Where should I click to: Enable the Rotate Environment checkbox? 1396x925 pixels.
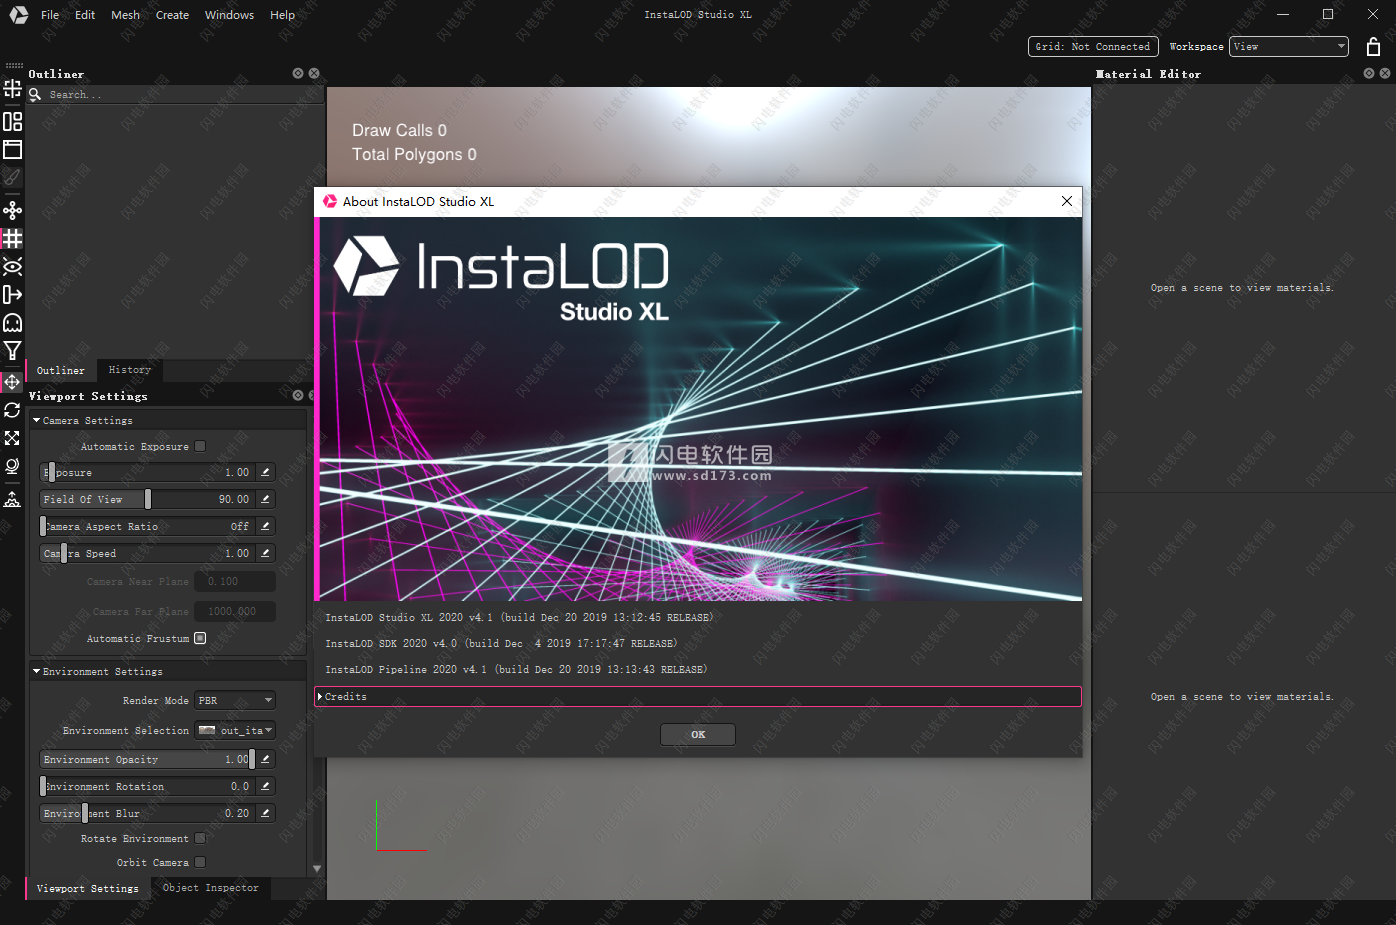(x=200, y=838)
